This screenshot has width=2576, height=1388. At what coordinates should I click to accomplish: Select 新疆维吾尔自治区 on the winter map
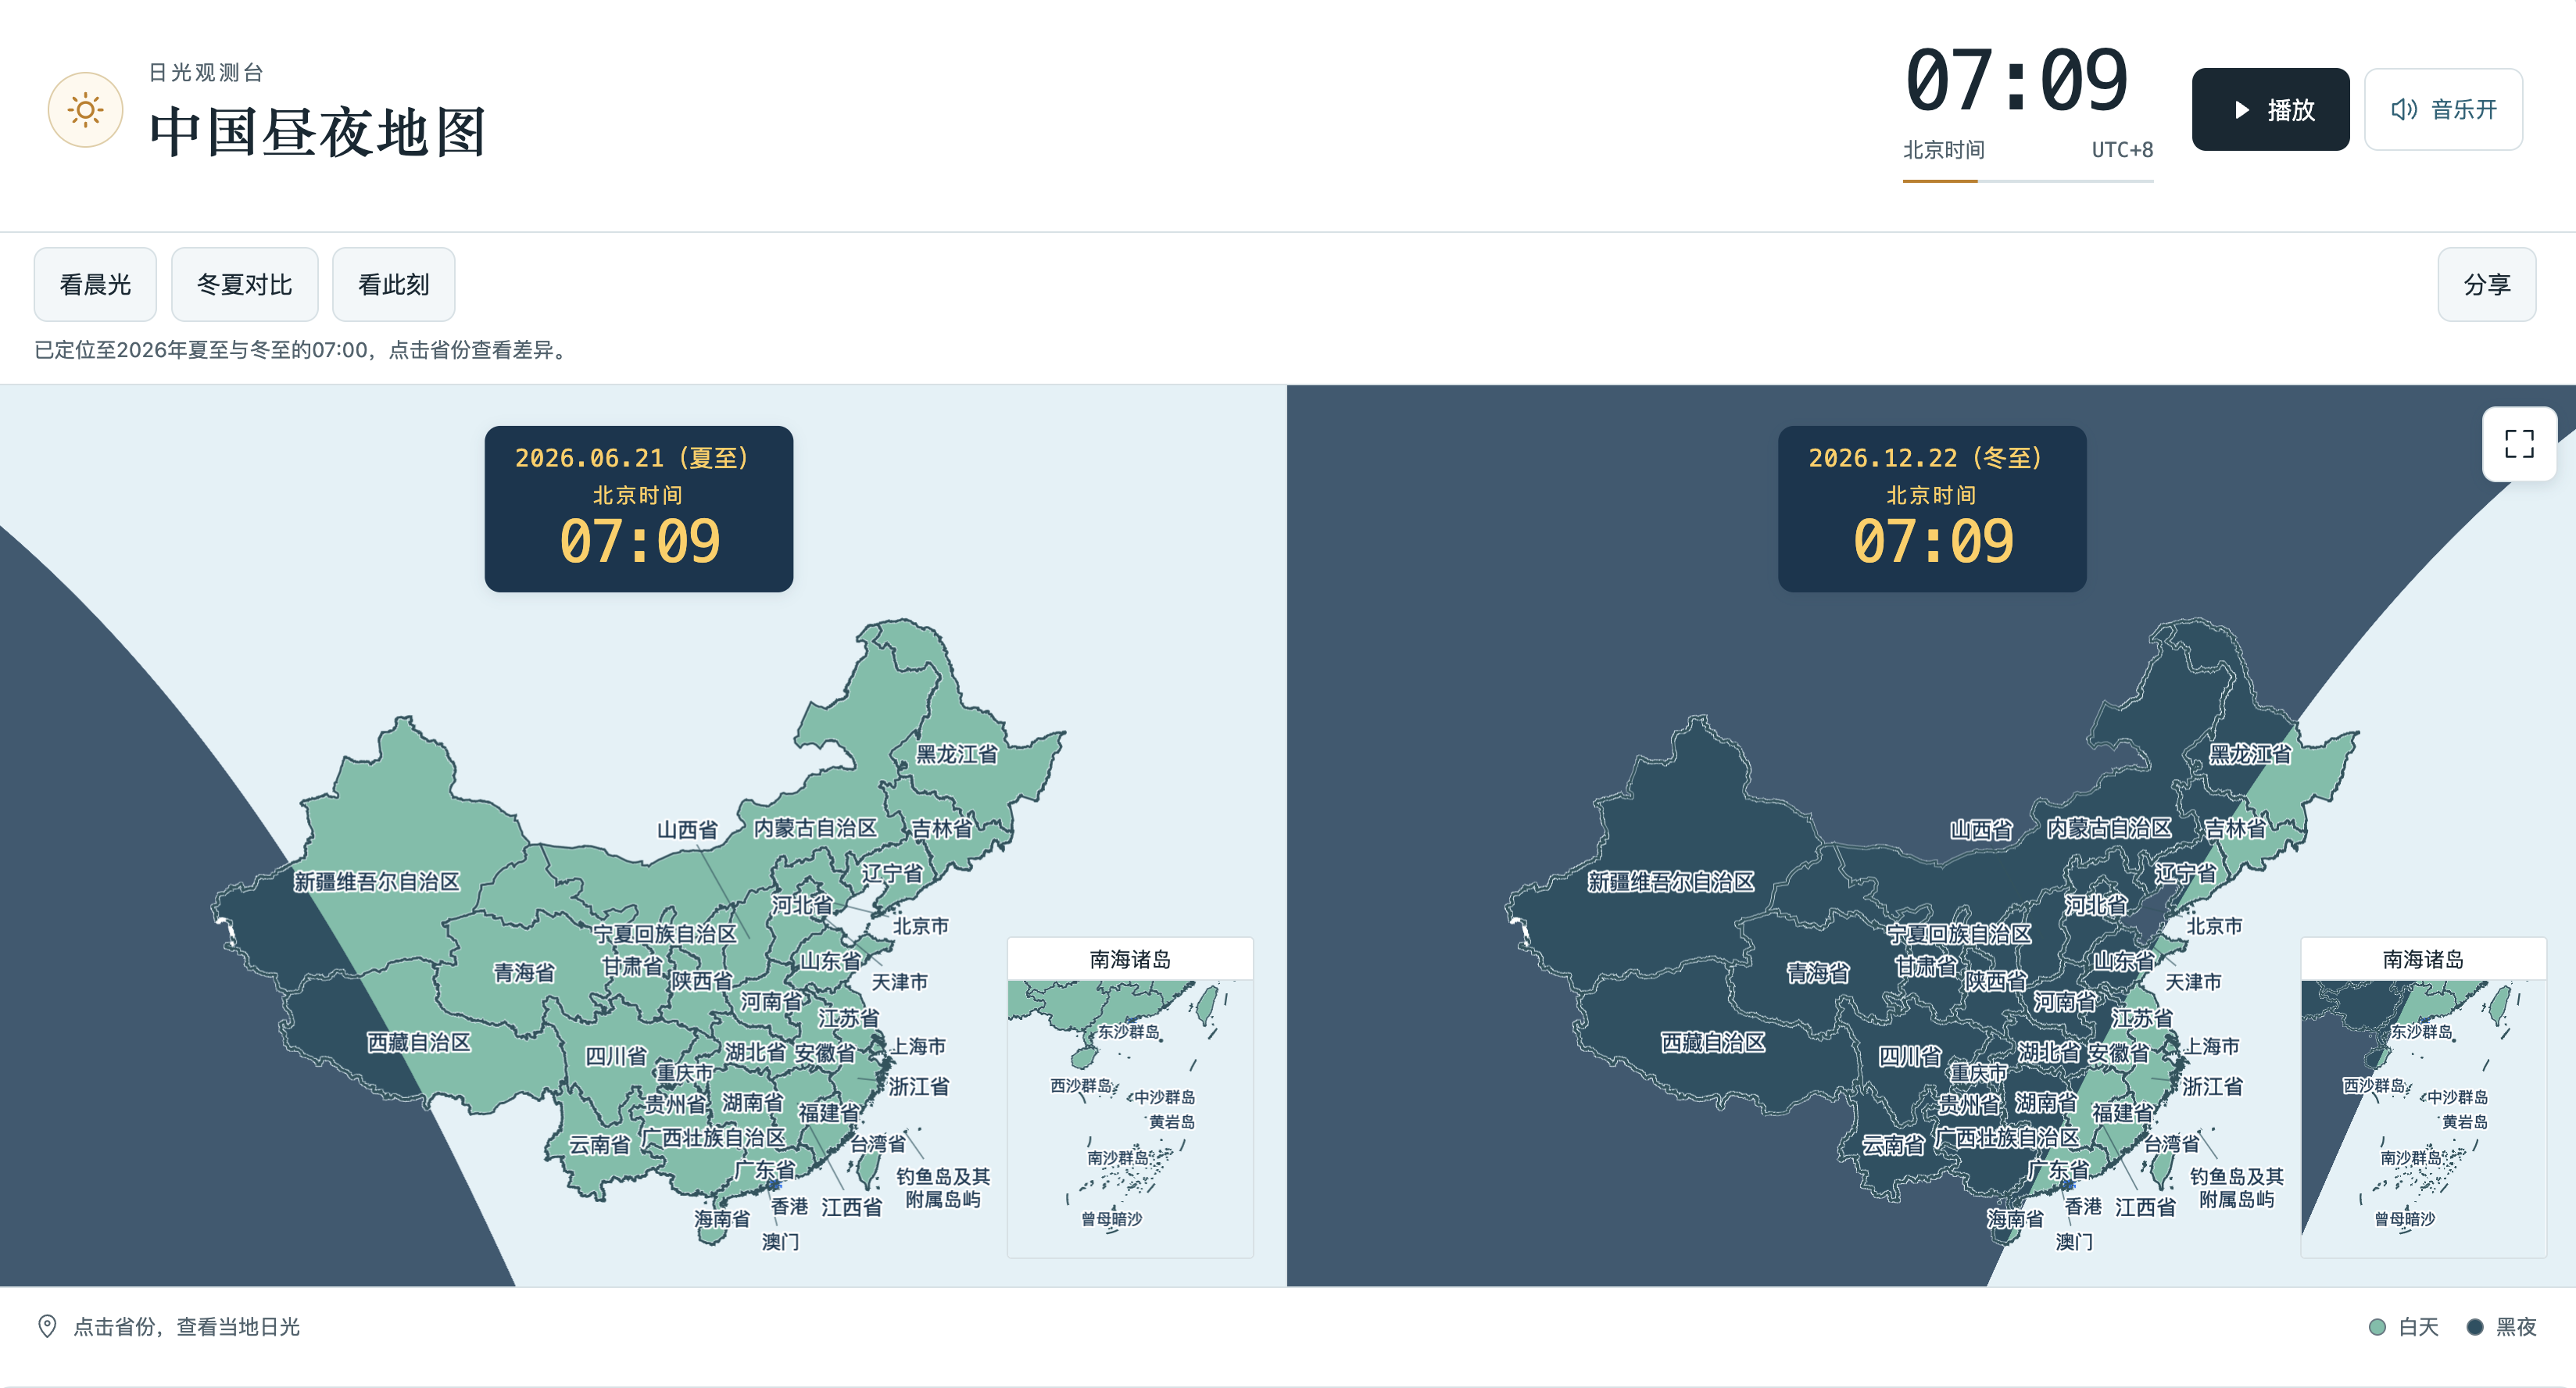point(1671,881)
